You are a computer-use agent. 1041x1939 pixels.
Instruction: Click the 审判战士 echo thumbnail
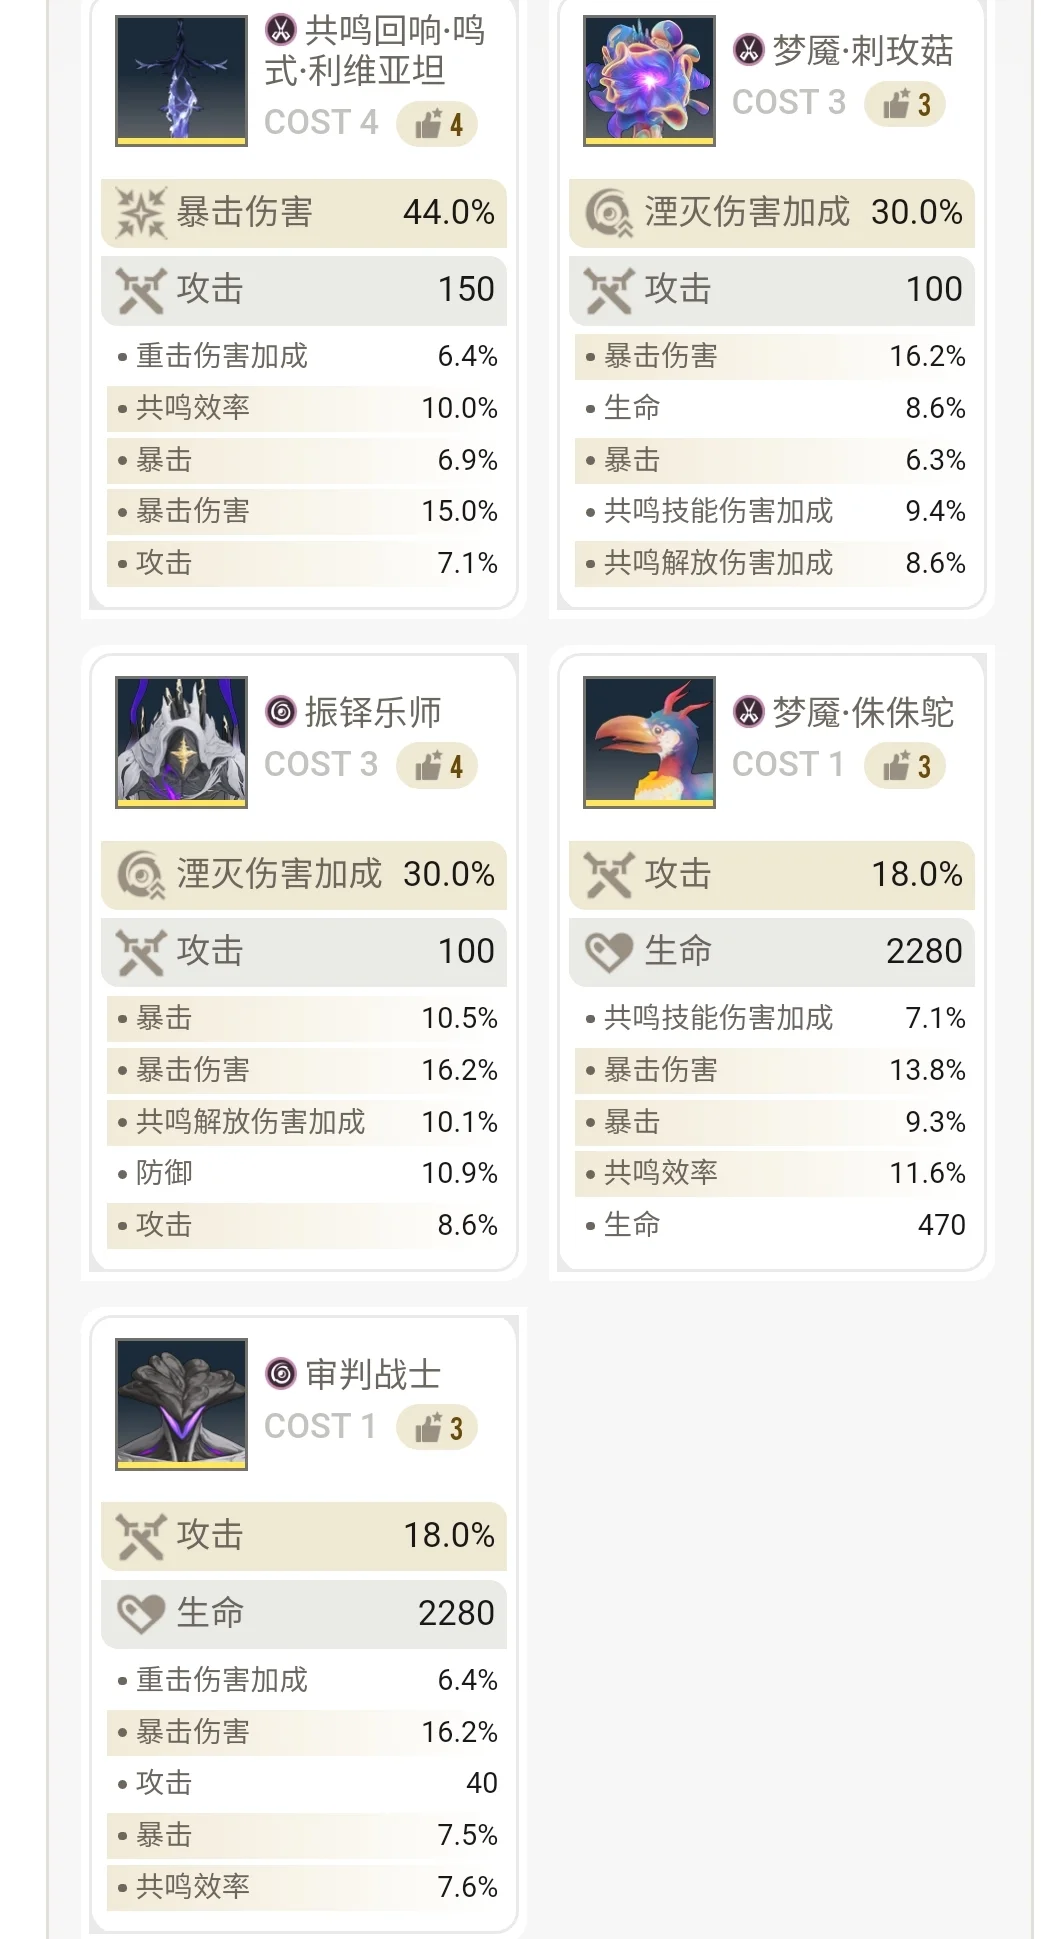[181, 1404]
